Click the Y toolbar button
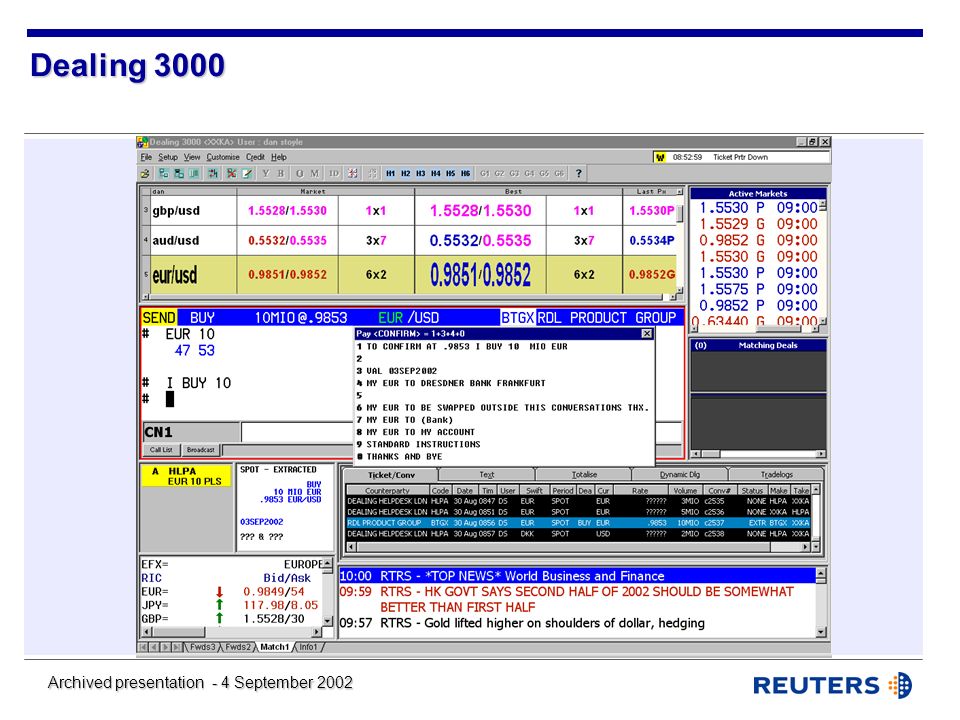This screenshot has width=960, height=720. 266,174
